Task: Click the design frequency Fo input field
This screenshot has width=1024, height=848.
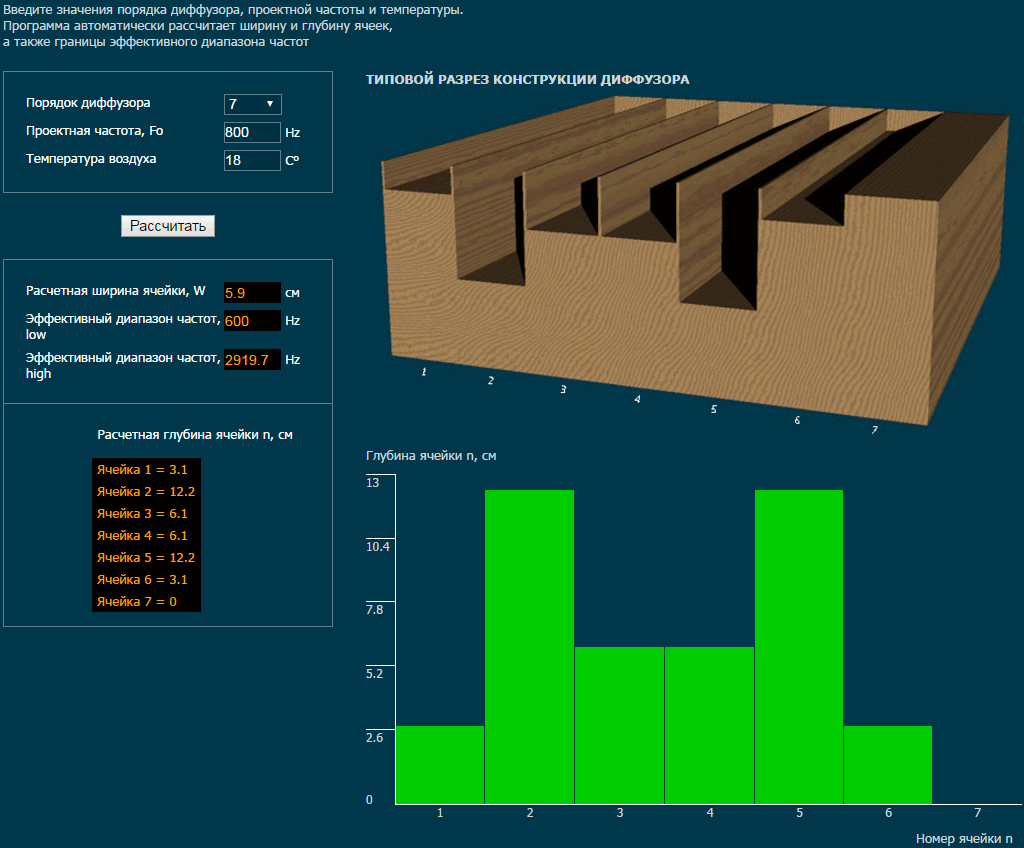Action: tap(252, 132)
